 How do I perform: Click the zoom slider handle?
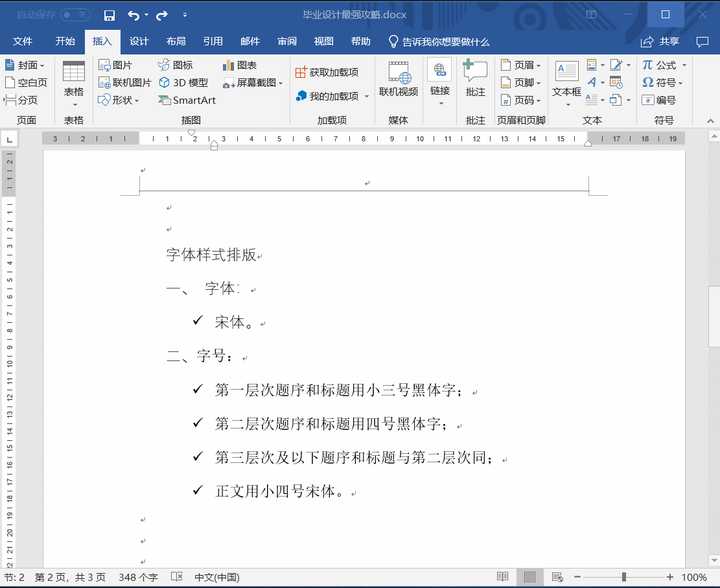point(624,577)
